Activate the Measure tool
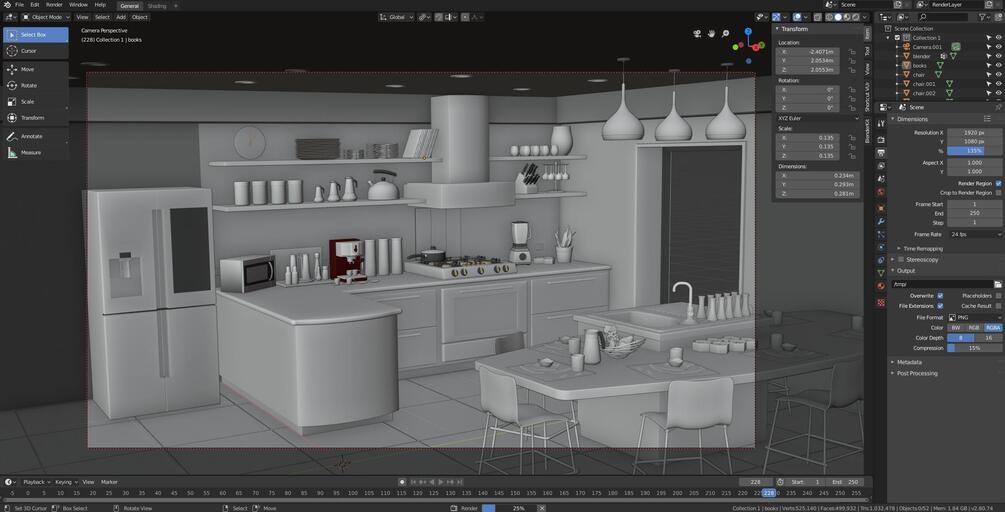Image resolution: width=1005 pixels, height=512 pixels. pyautogui.click(x=35, y=153)
